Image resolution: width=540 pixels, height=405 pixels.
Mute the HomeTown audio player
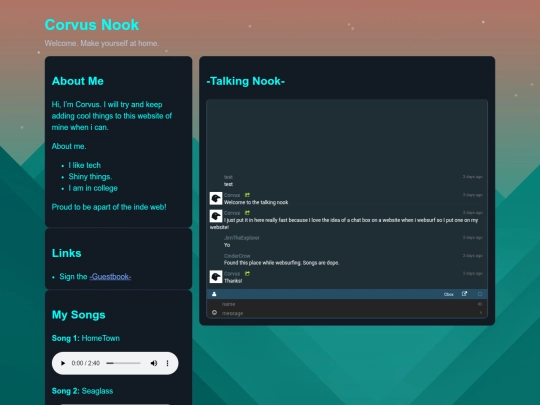click(154, 363)
